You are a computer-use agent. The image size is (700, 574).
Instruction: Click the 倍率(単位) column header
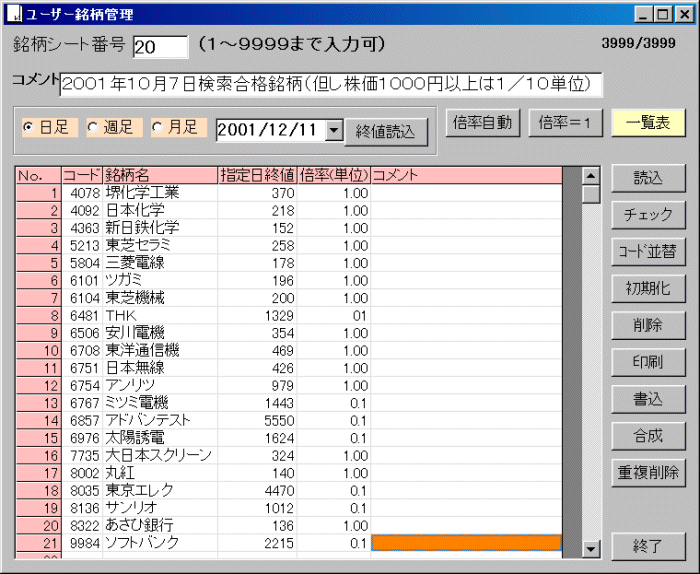point(334,175)
